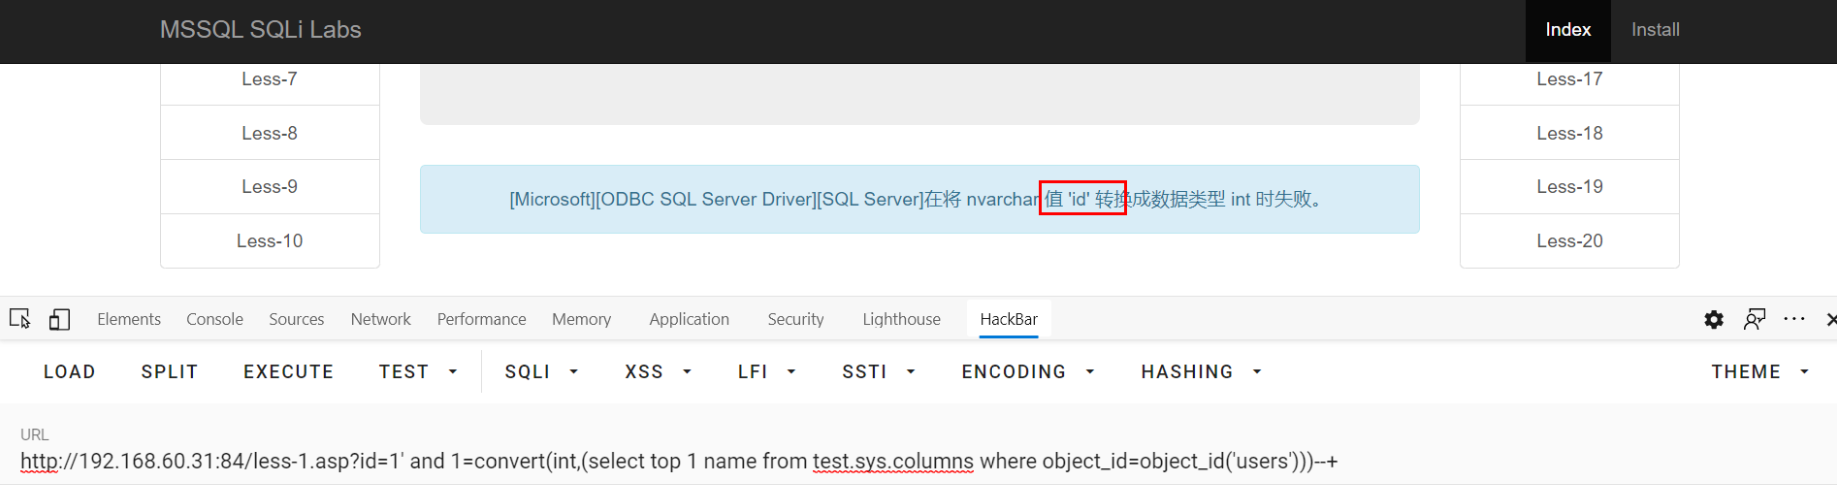Viewport: 1837px width, 492px height.
Task: Click the EXECUTE button in HackBar
Action: pos(288,372)
